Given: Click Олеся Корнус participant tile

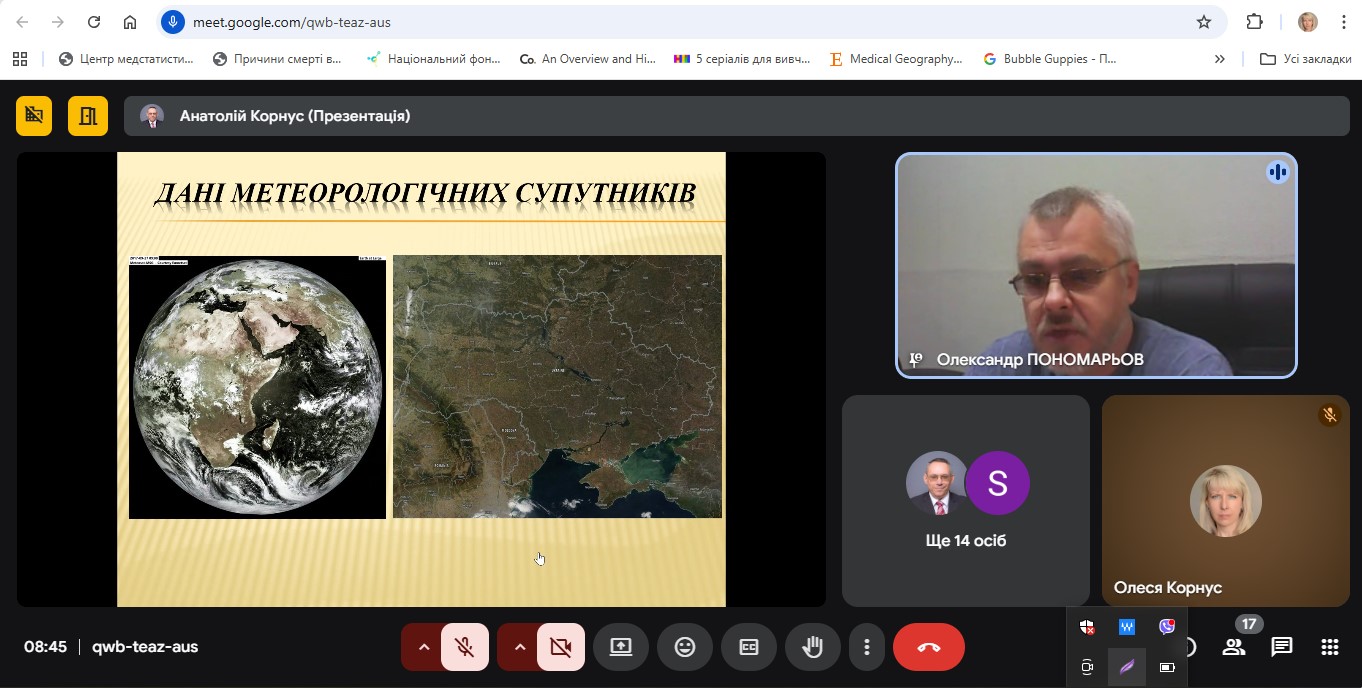Looking at the screenshot, I should coord(1225,500).
